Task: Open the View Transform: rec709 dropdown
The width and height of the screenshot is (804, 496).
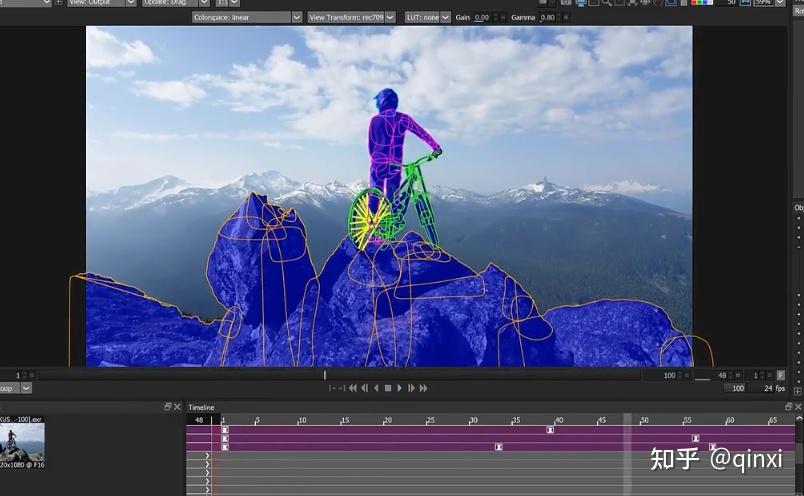Action: (351, 17)
